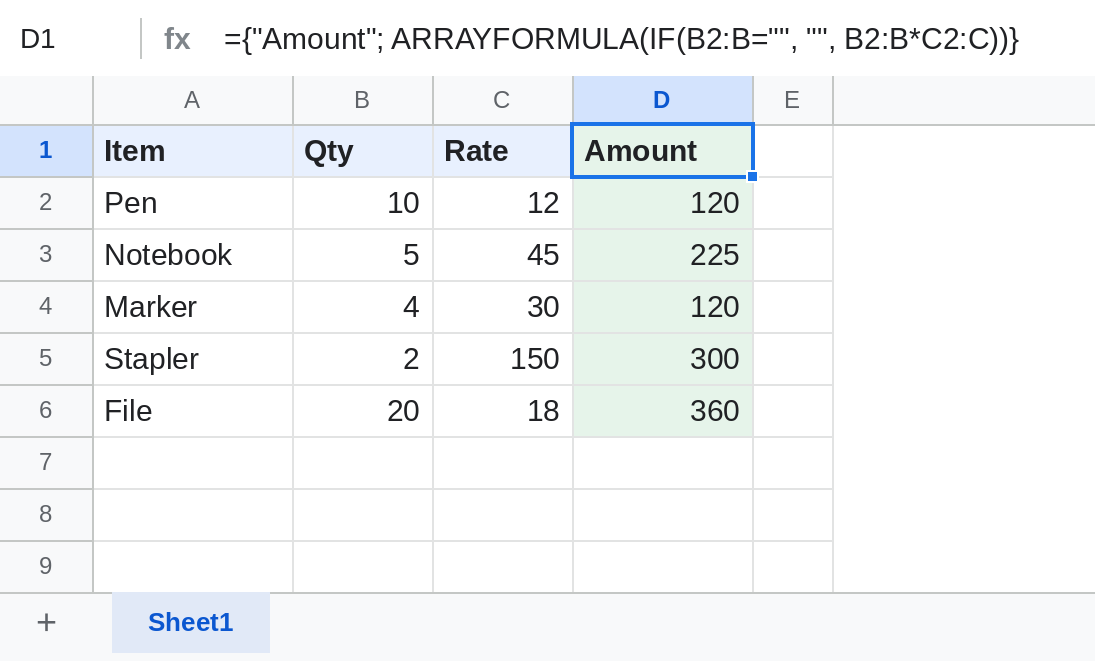The image size is (1096, 662).
Task: Select row 1 header
Action: point(46,151)
